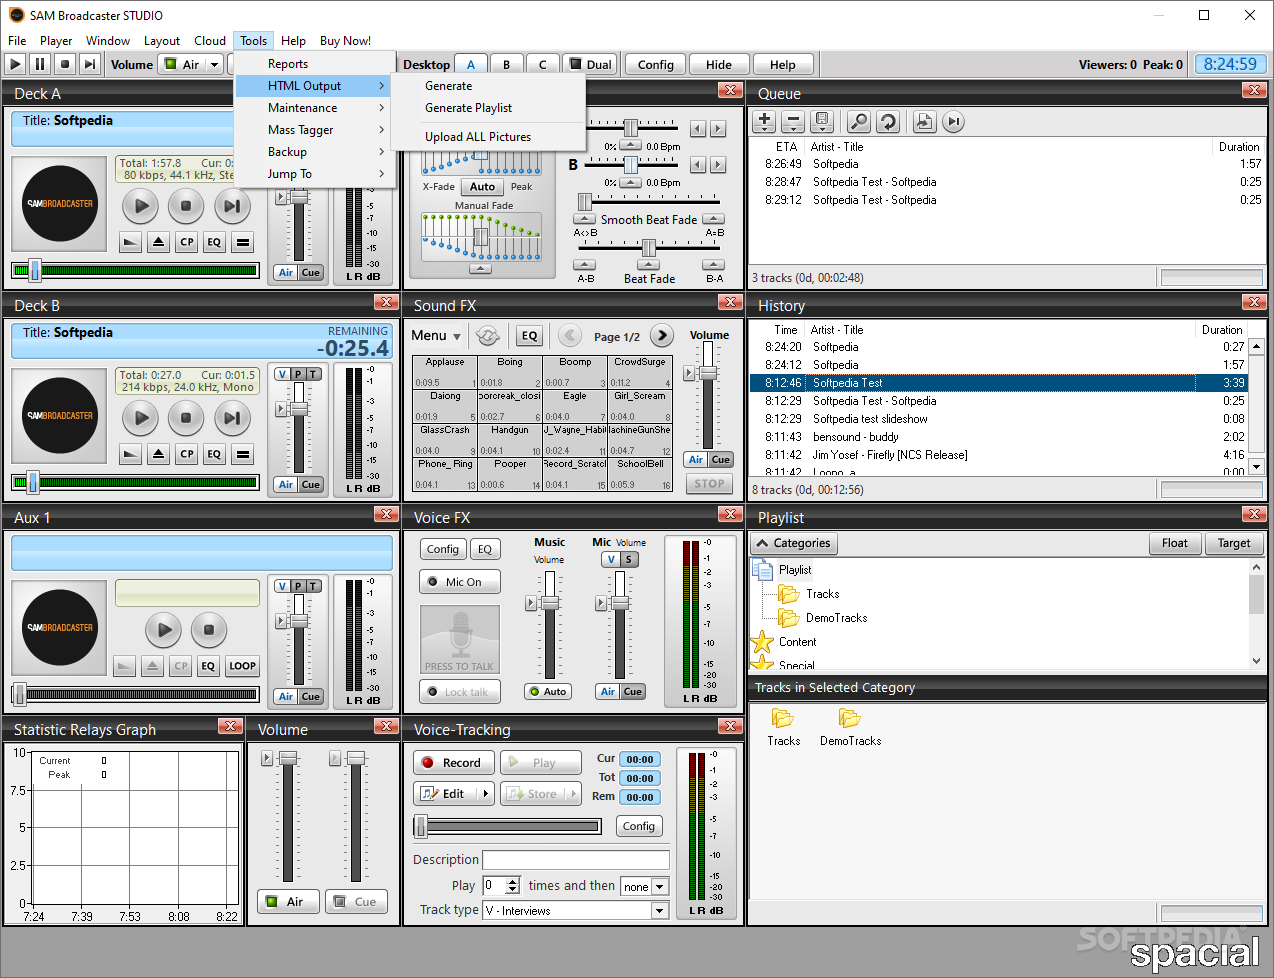Play the Applause sound effect pad
Screen dimensions: 1274x978
[x=445, y=372]
